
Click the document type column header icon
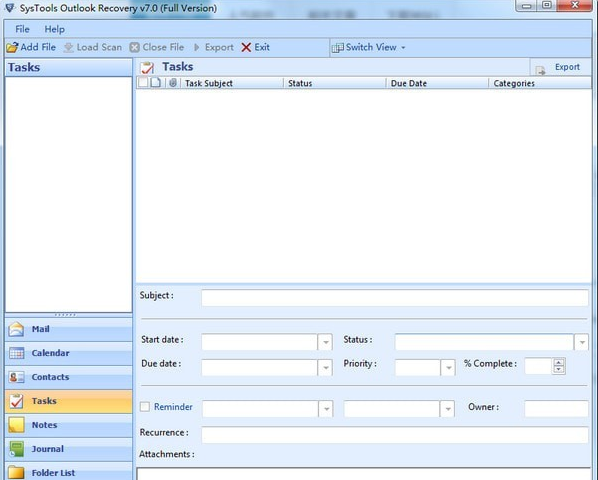coord(155,83)
